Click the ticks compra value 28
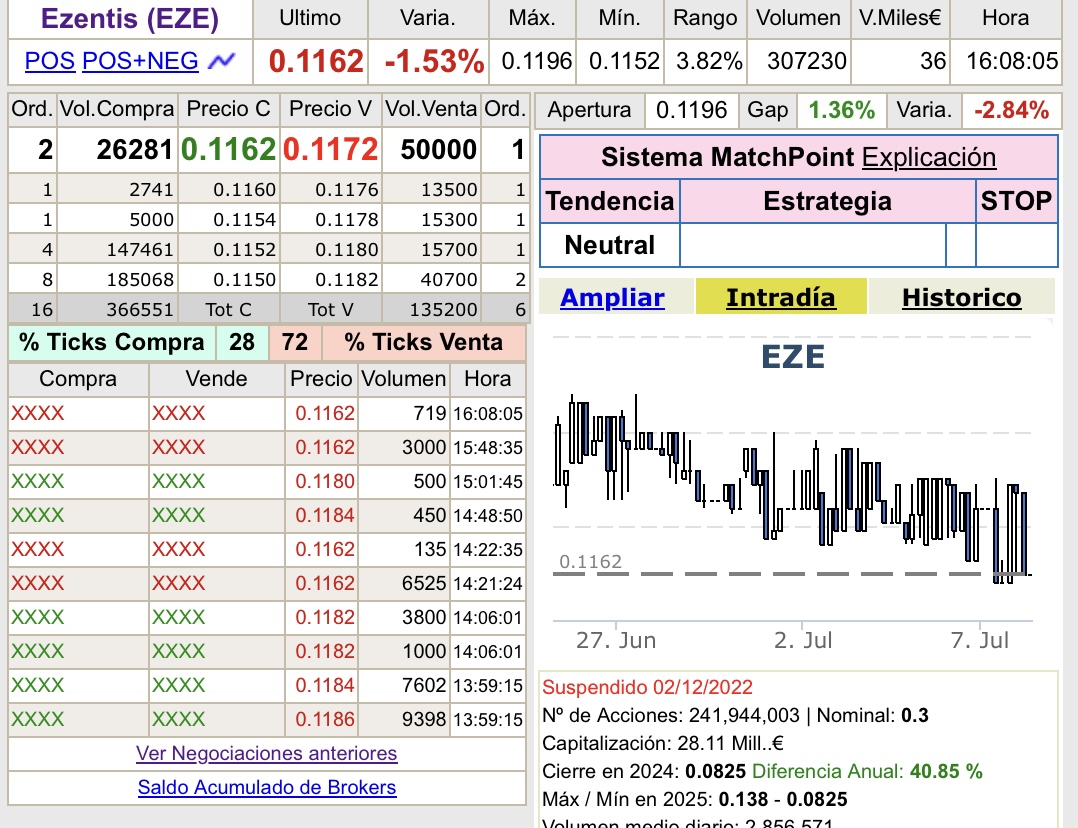This screenshot has width=1078, height=828. coord(242,342)
